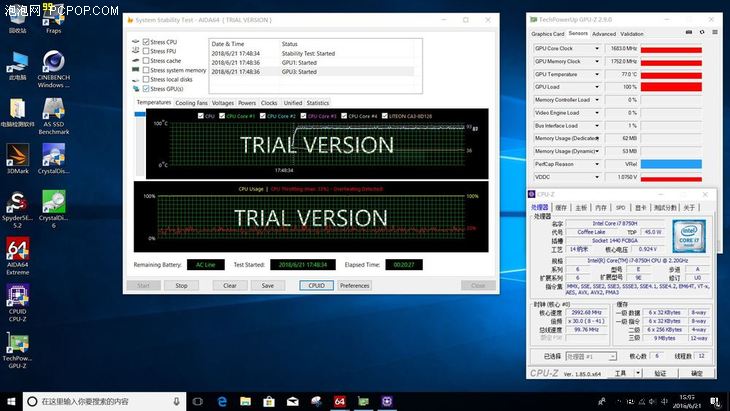730x411 pixels.
Task: Open the CPUID CPU-Z desktop shortcut
Action: pyautogui.click(x=17, y=298)
